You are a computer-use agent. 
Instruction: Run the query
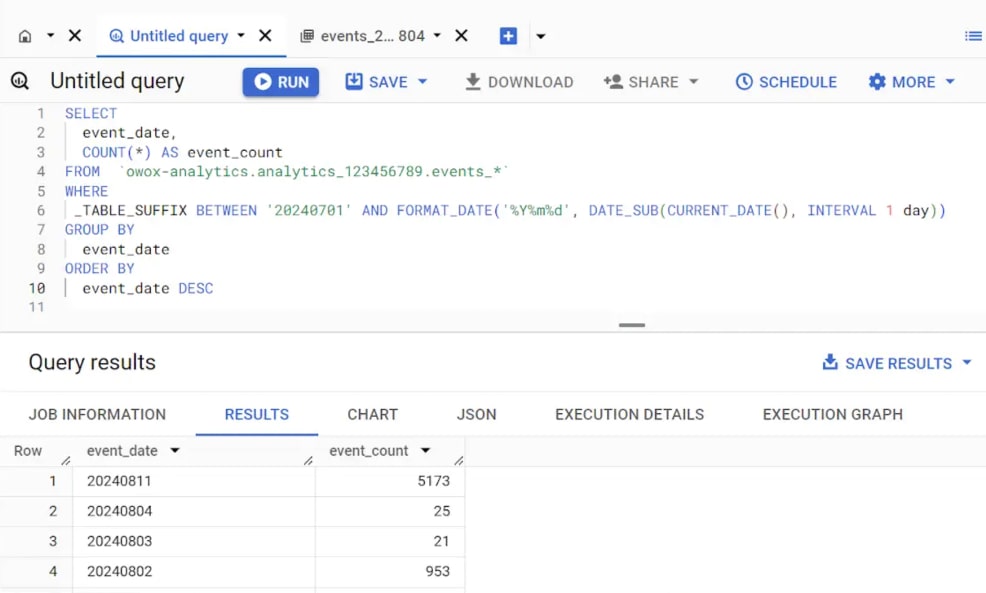tap(281, 82)
